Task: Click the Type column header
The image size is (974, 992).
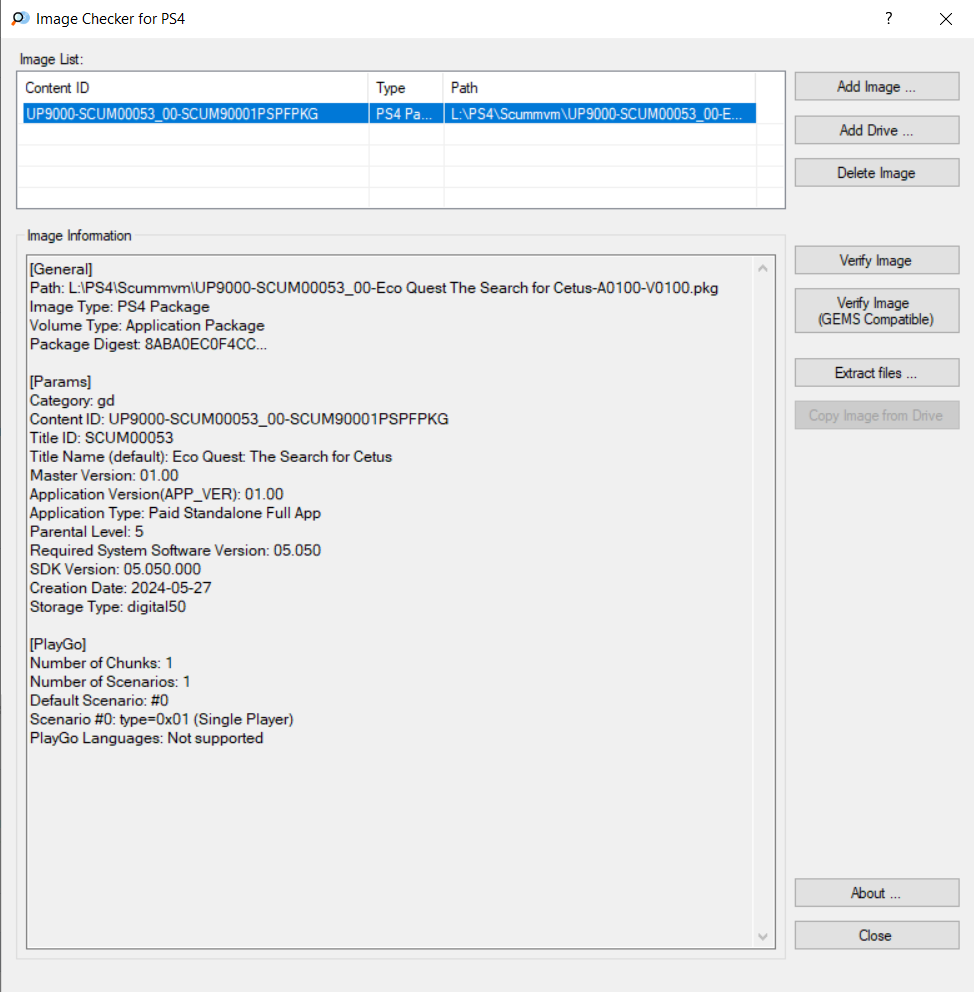Action: point(406,88)
